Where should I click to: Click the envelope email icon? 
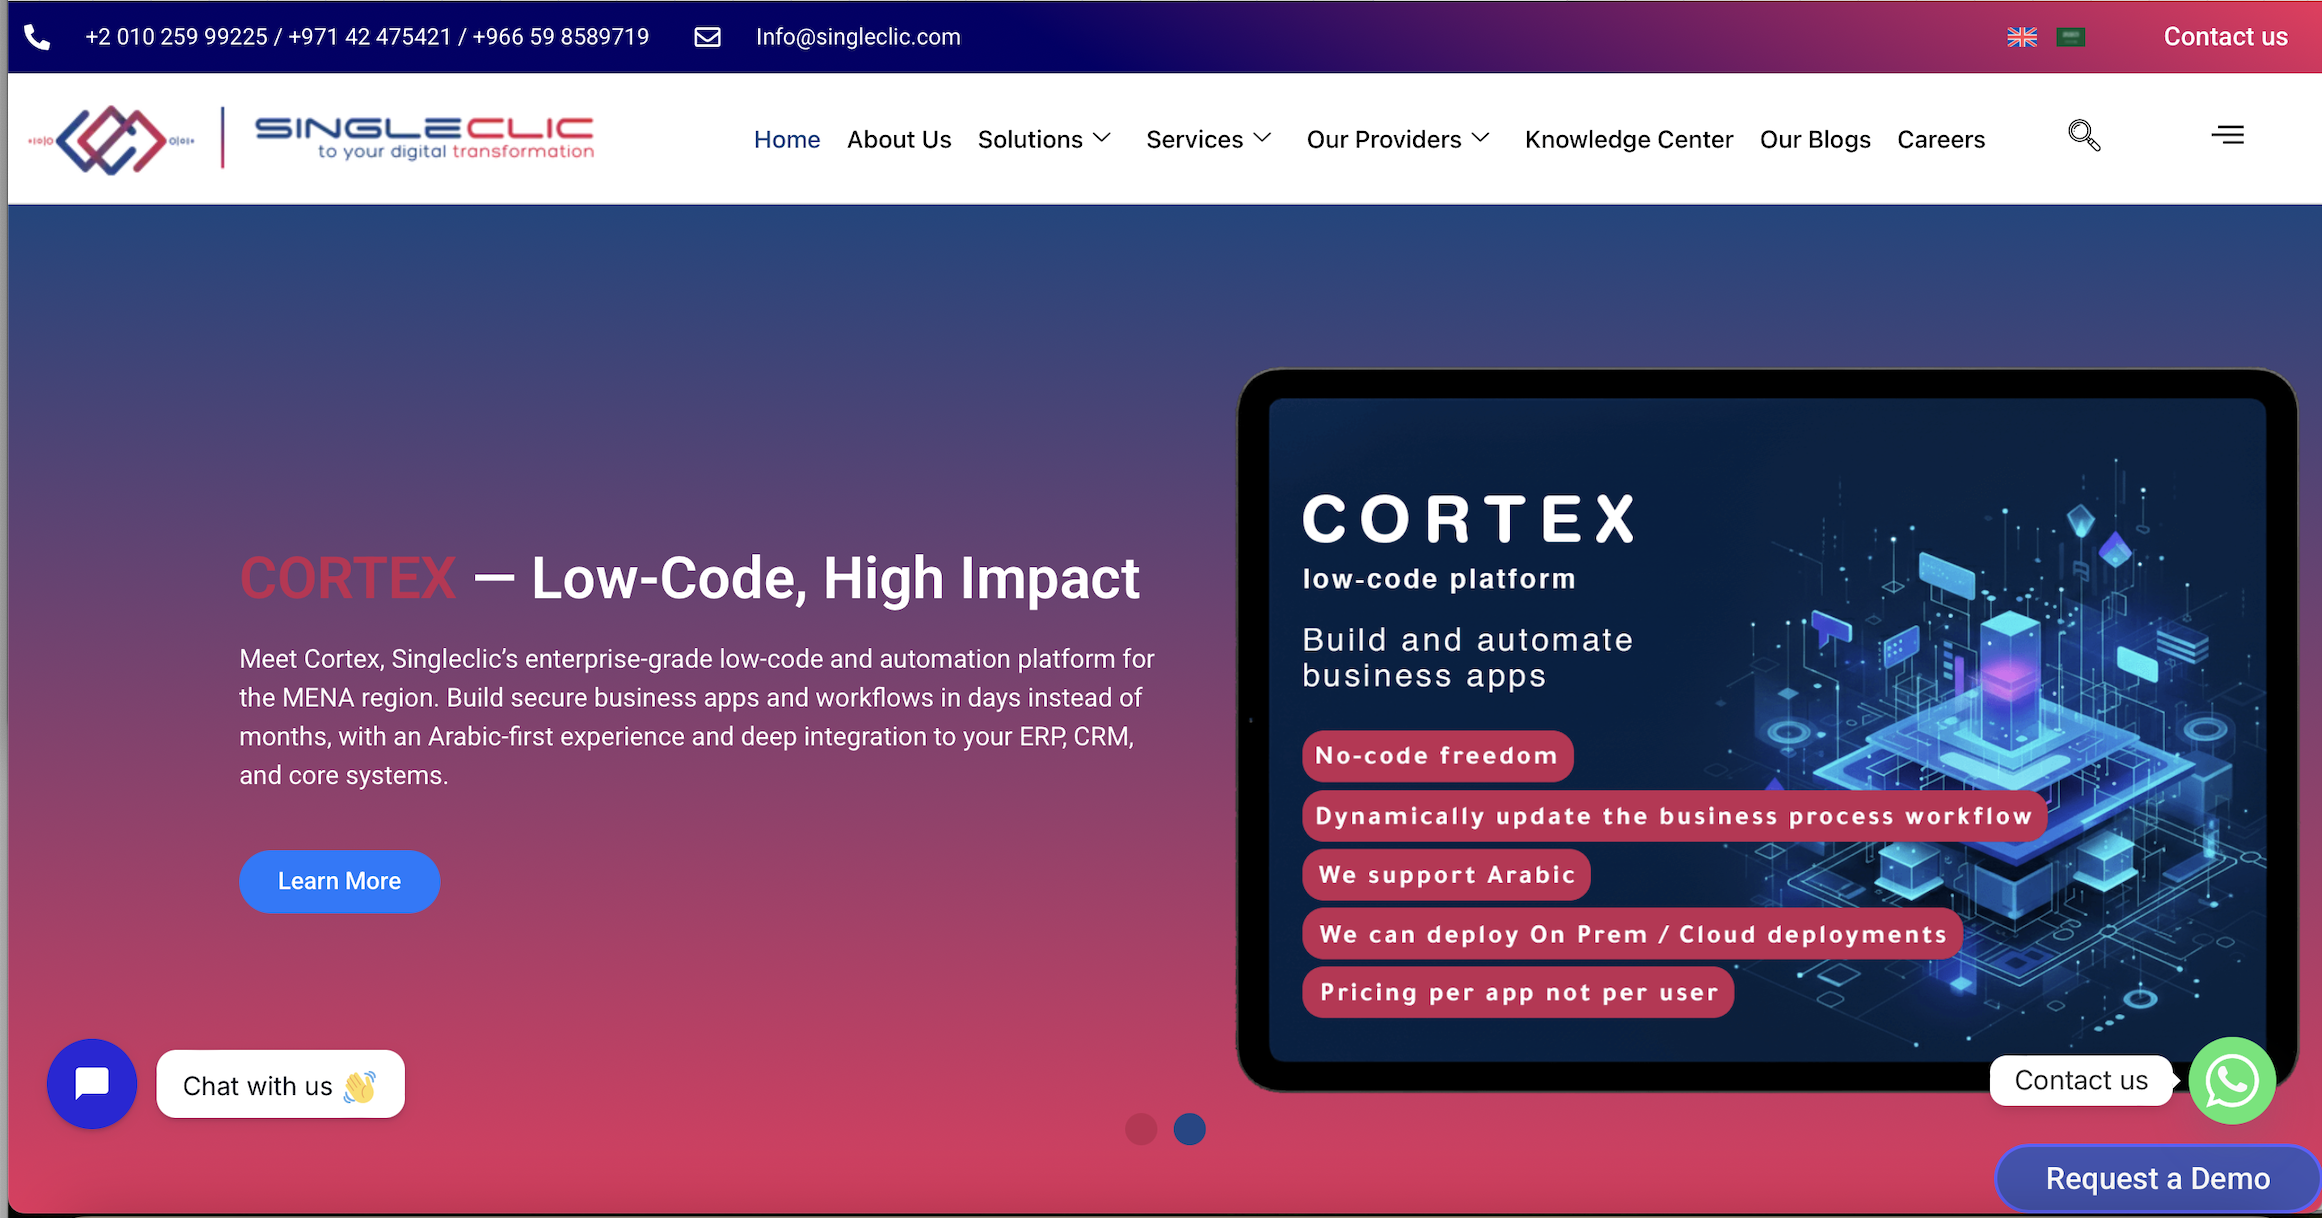(x=707, y=37)
